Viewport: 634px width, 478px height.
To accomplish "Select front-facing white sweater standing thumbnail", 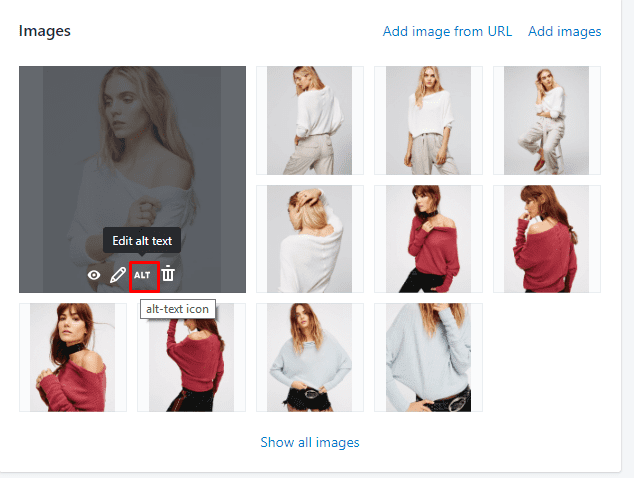I will coord(428,121).
